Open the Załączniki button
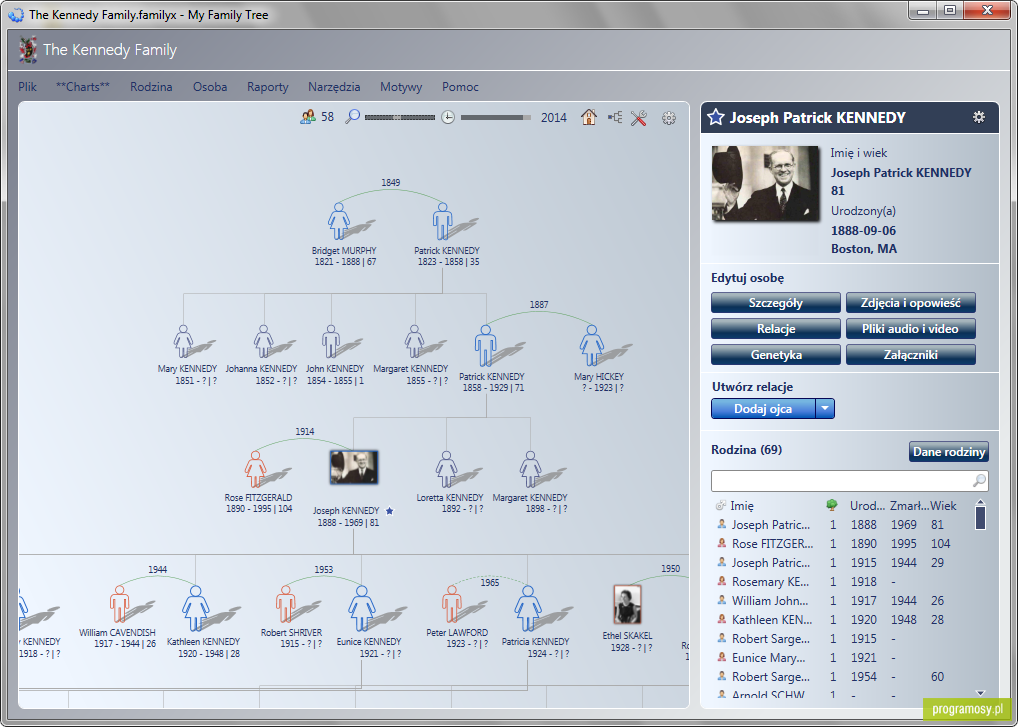Viewport: 1018px width, 727px height. 911,355
